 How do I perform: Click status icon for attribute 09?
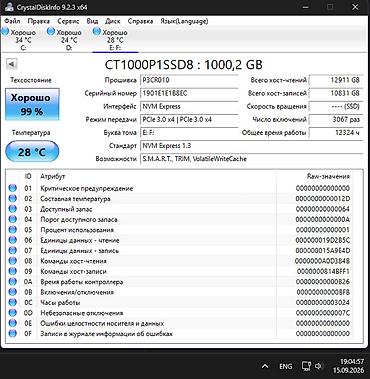13,271
